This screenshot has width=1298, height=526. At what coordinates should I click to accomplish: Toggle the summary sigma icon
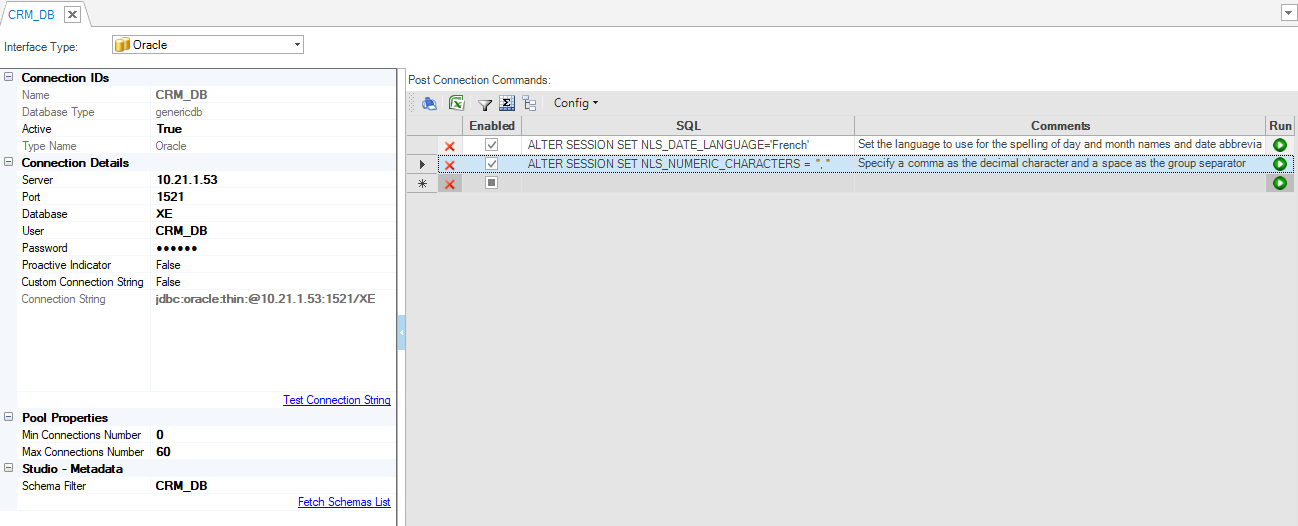507,103
